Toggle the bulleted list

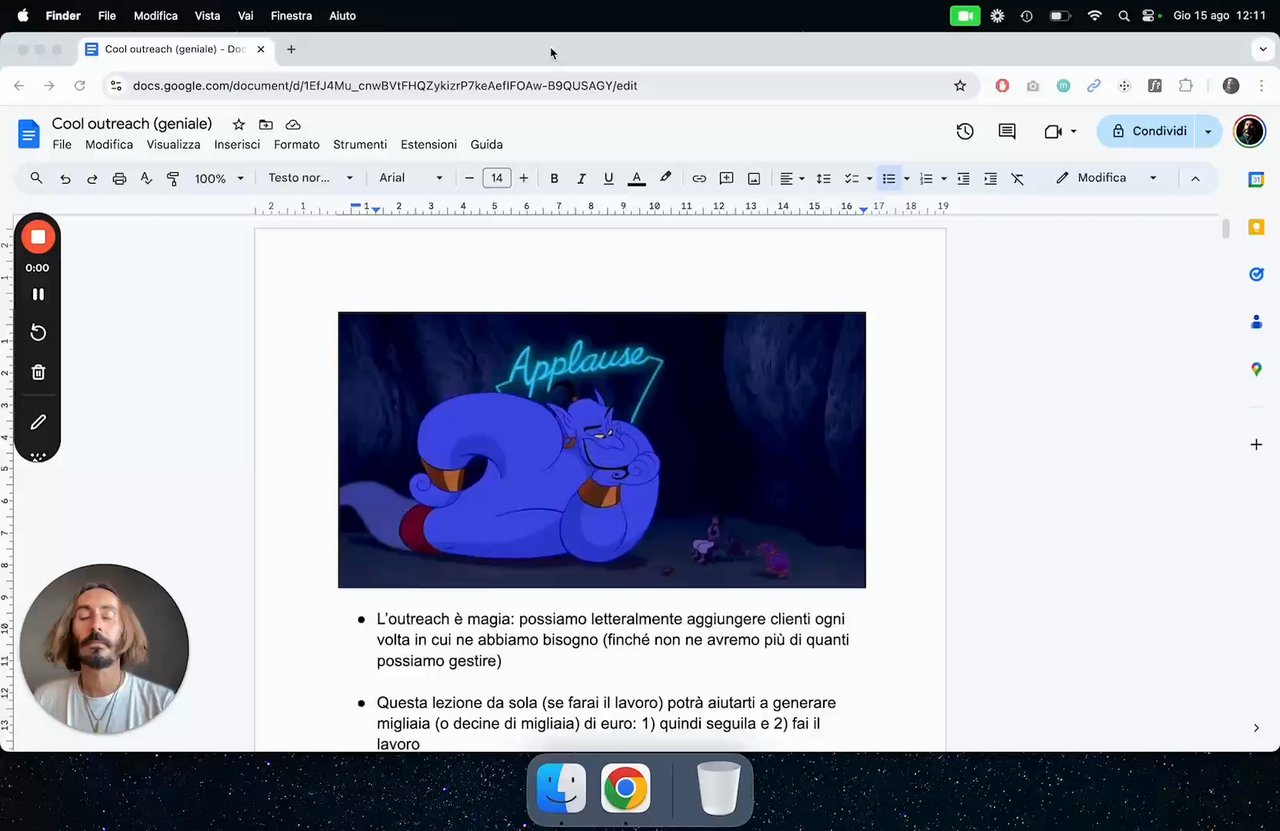[x=888, y=178]
